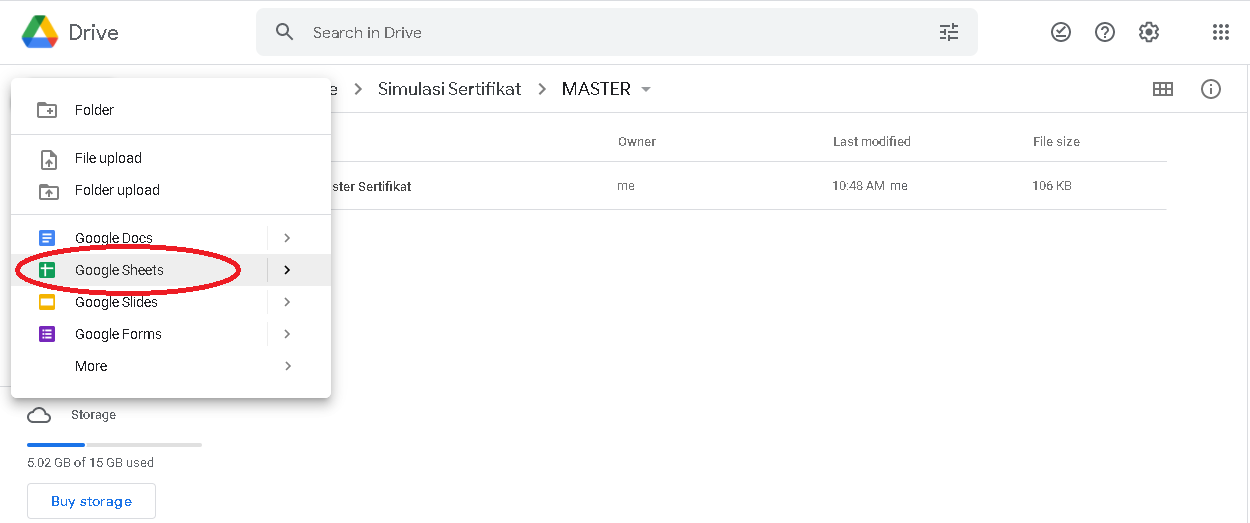The width and height of the screenshot is (1250, 523).
Task: Click the 106 KB file size
Action: [x=1052, y=186]
